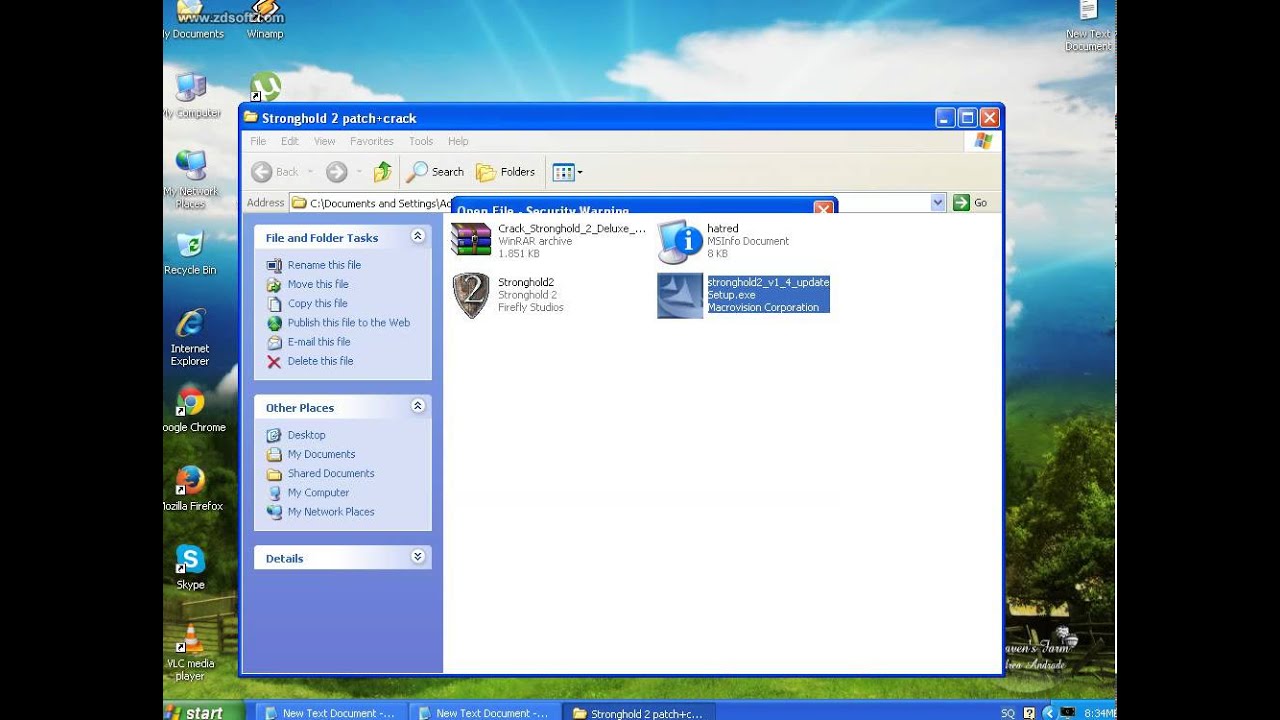Viewport: 1280px width, 720px height.
Task: Select the Skype desktop icon
Action: coord(190,567)
